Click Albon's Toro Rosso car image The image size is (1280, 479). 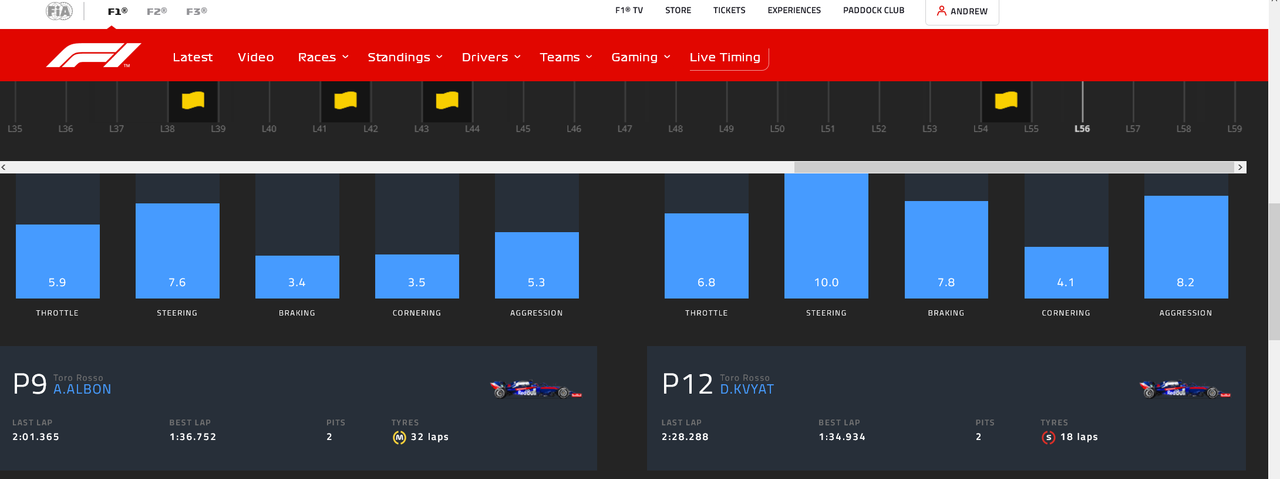coord(535,388)
